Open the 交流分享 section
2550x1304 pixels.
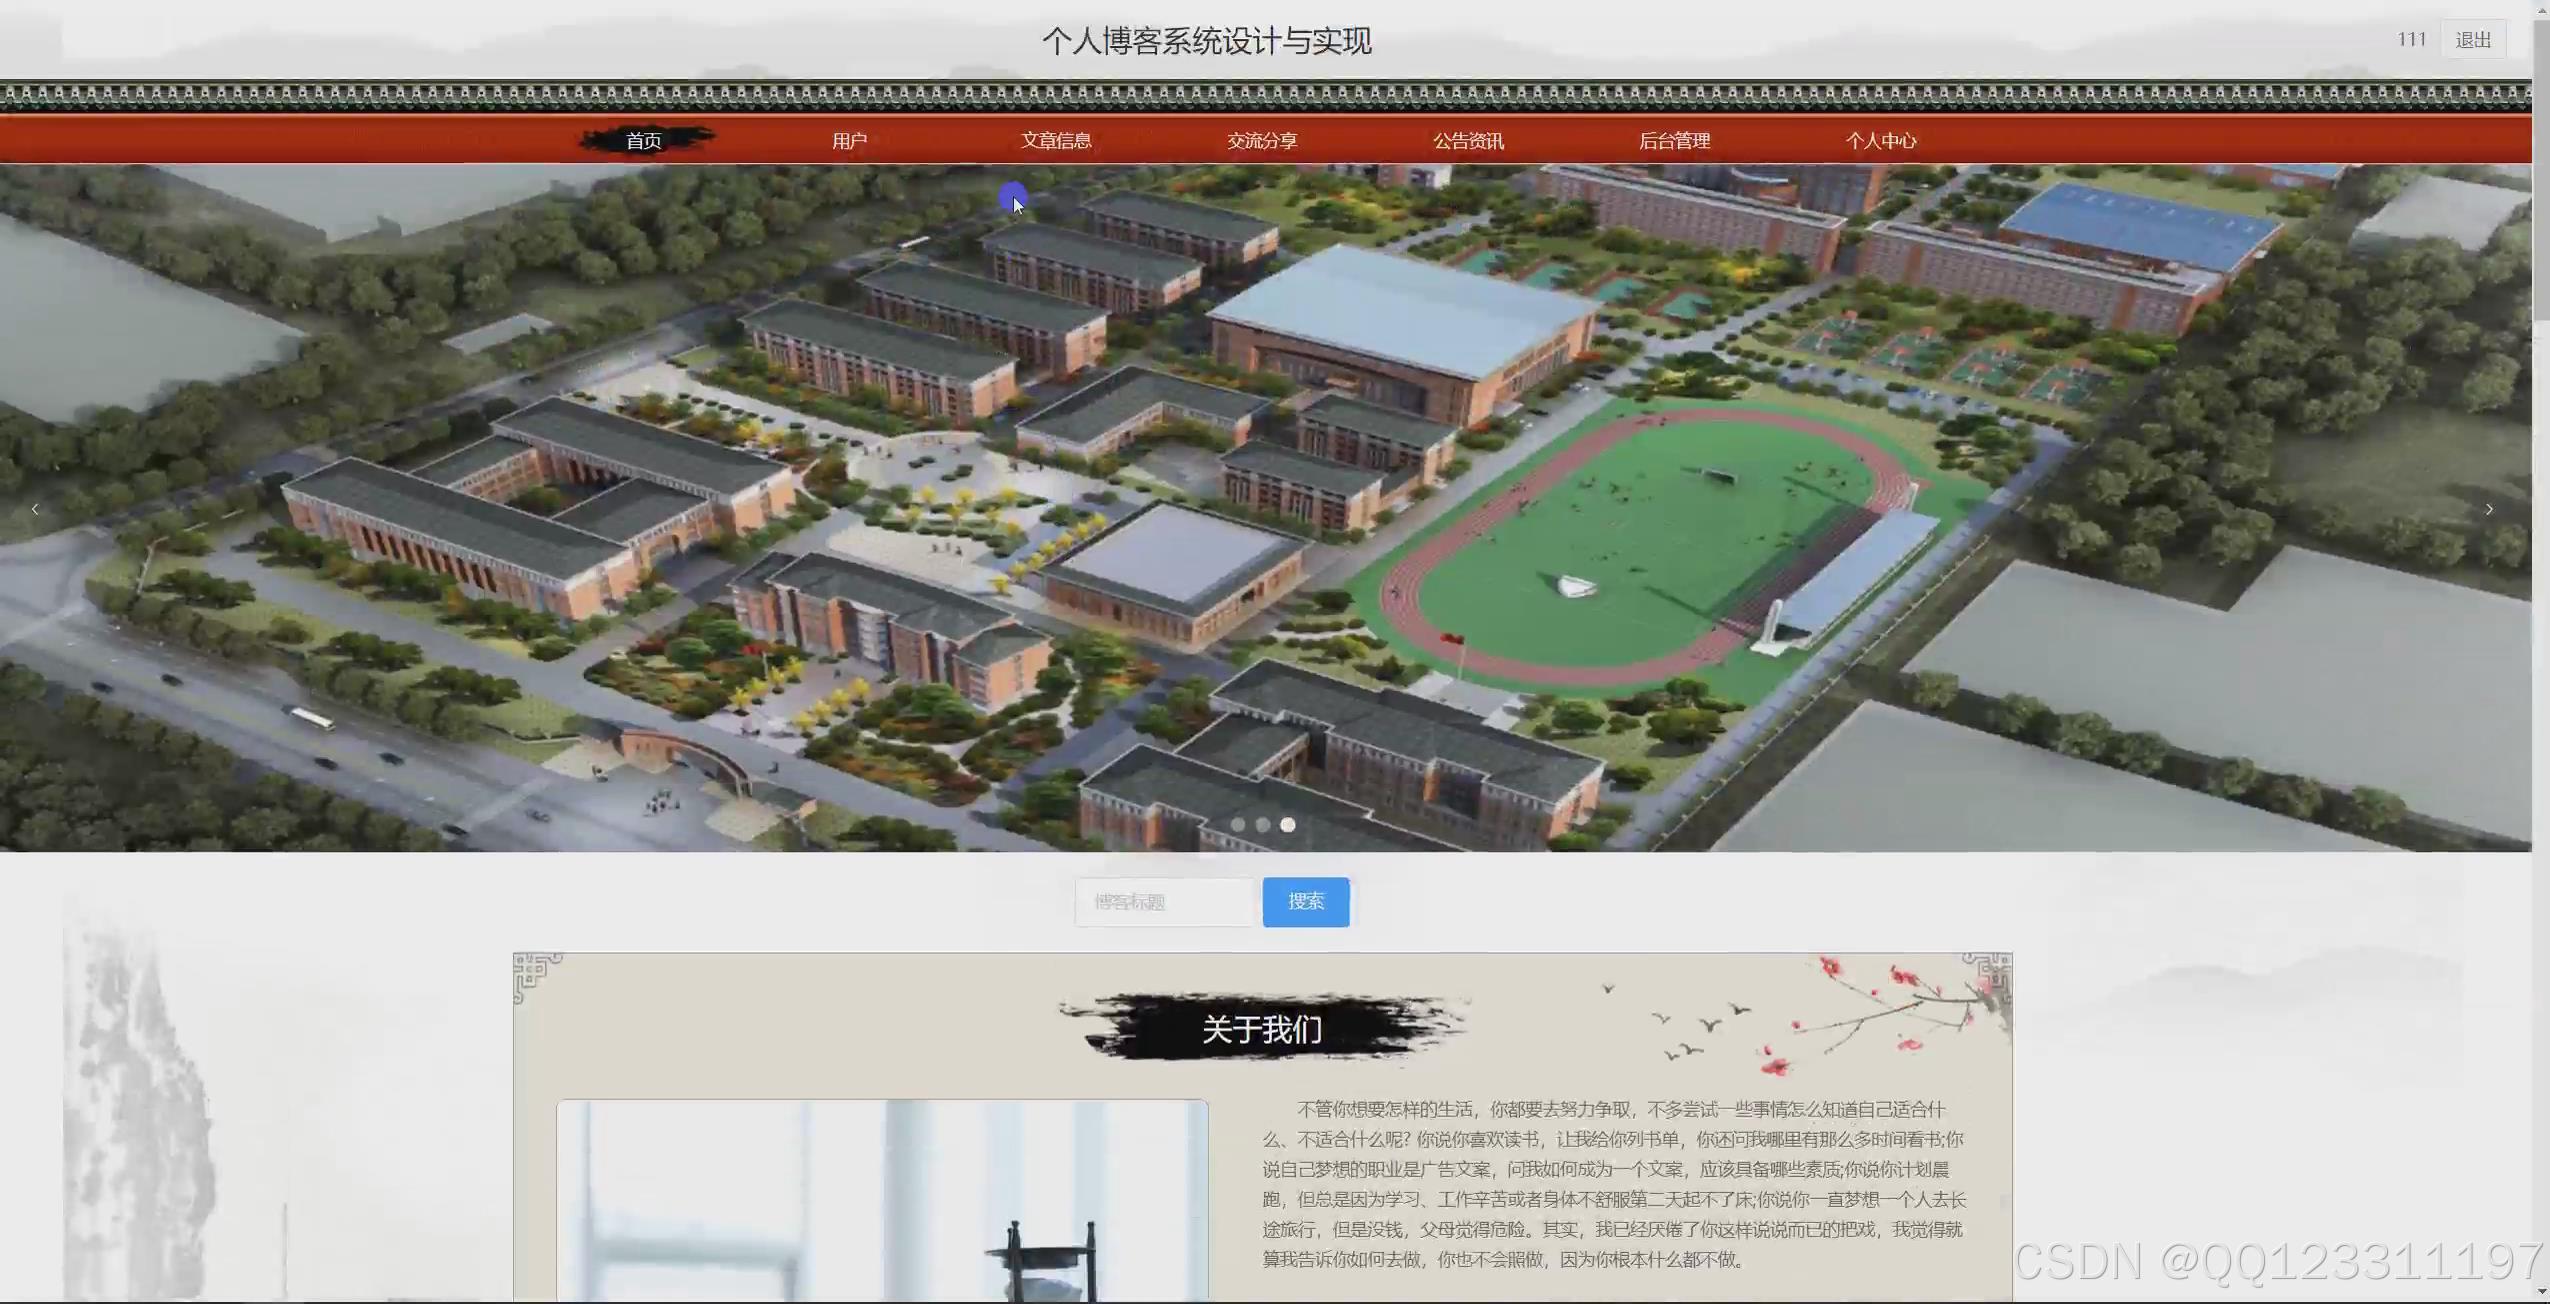pos(1262,141)
